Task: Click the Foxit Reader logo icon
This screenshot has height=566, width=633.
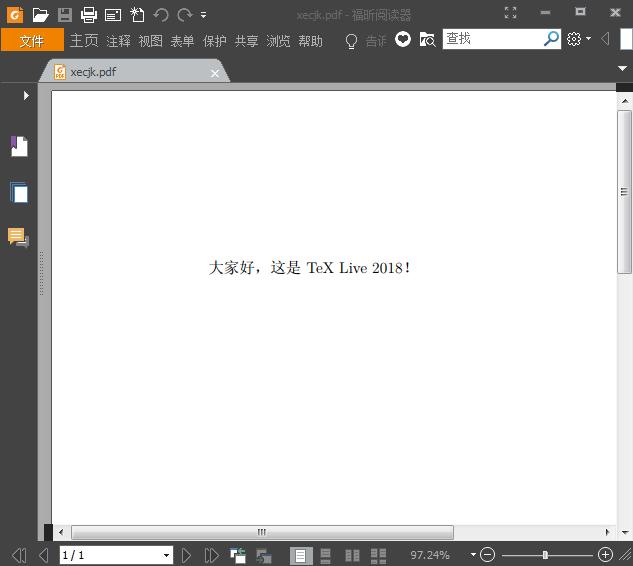Action: tap(15, 15)
